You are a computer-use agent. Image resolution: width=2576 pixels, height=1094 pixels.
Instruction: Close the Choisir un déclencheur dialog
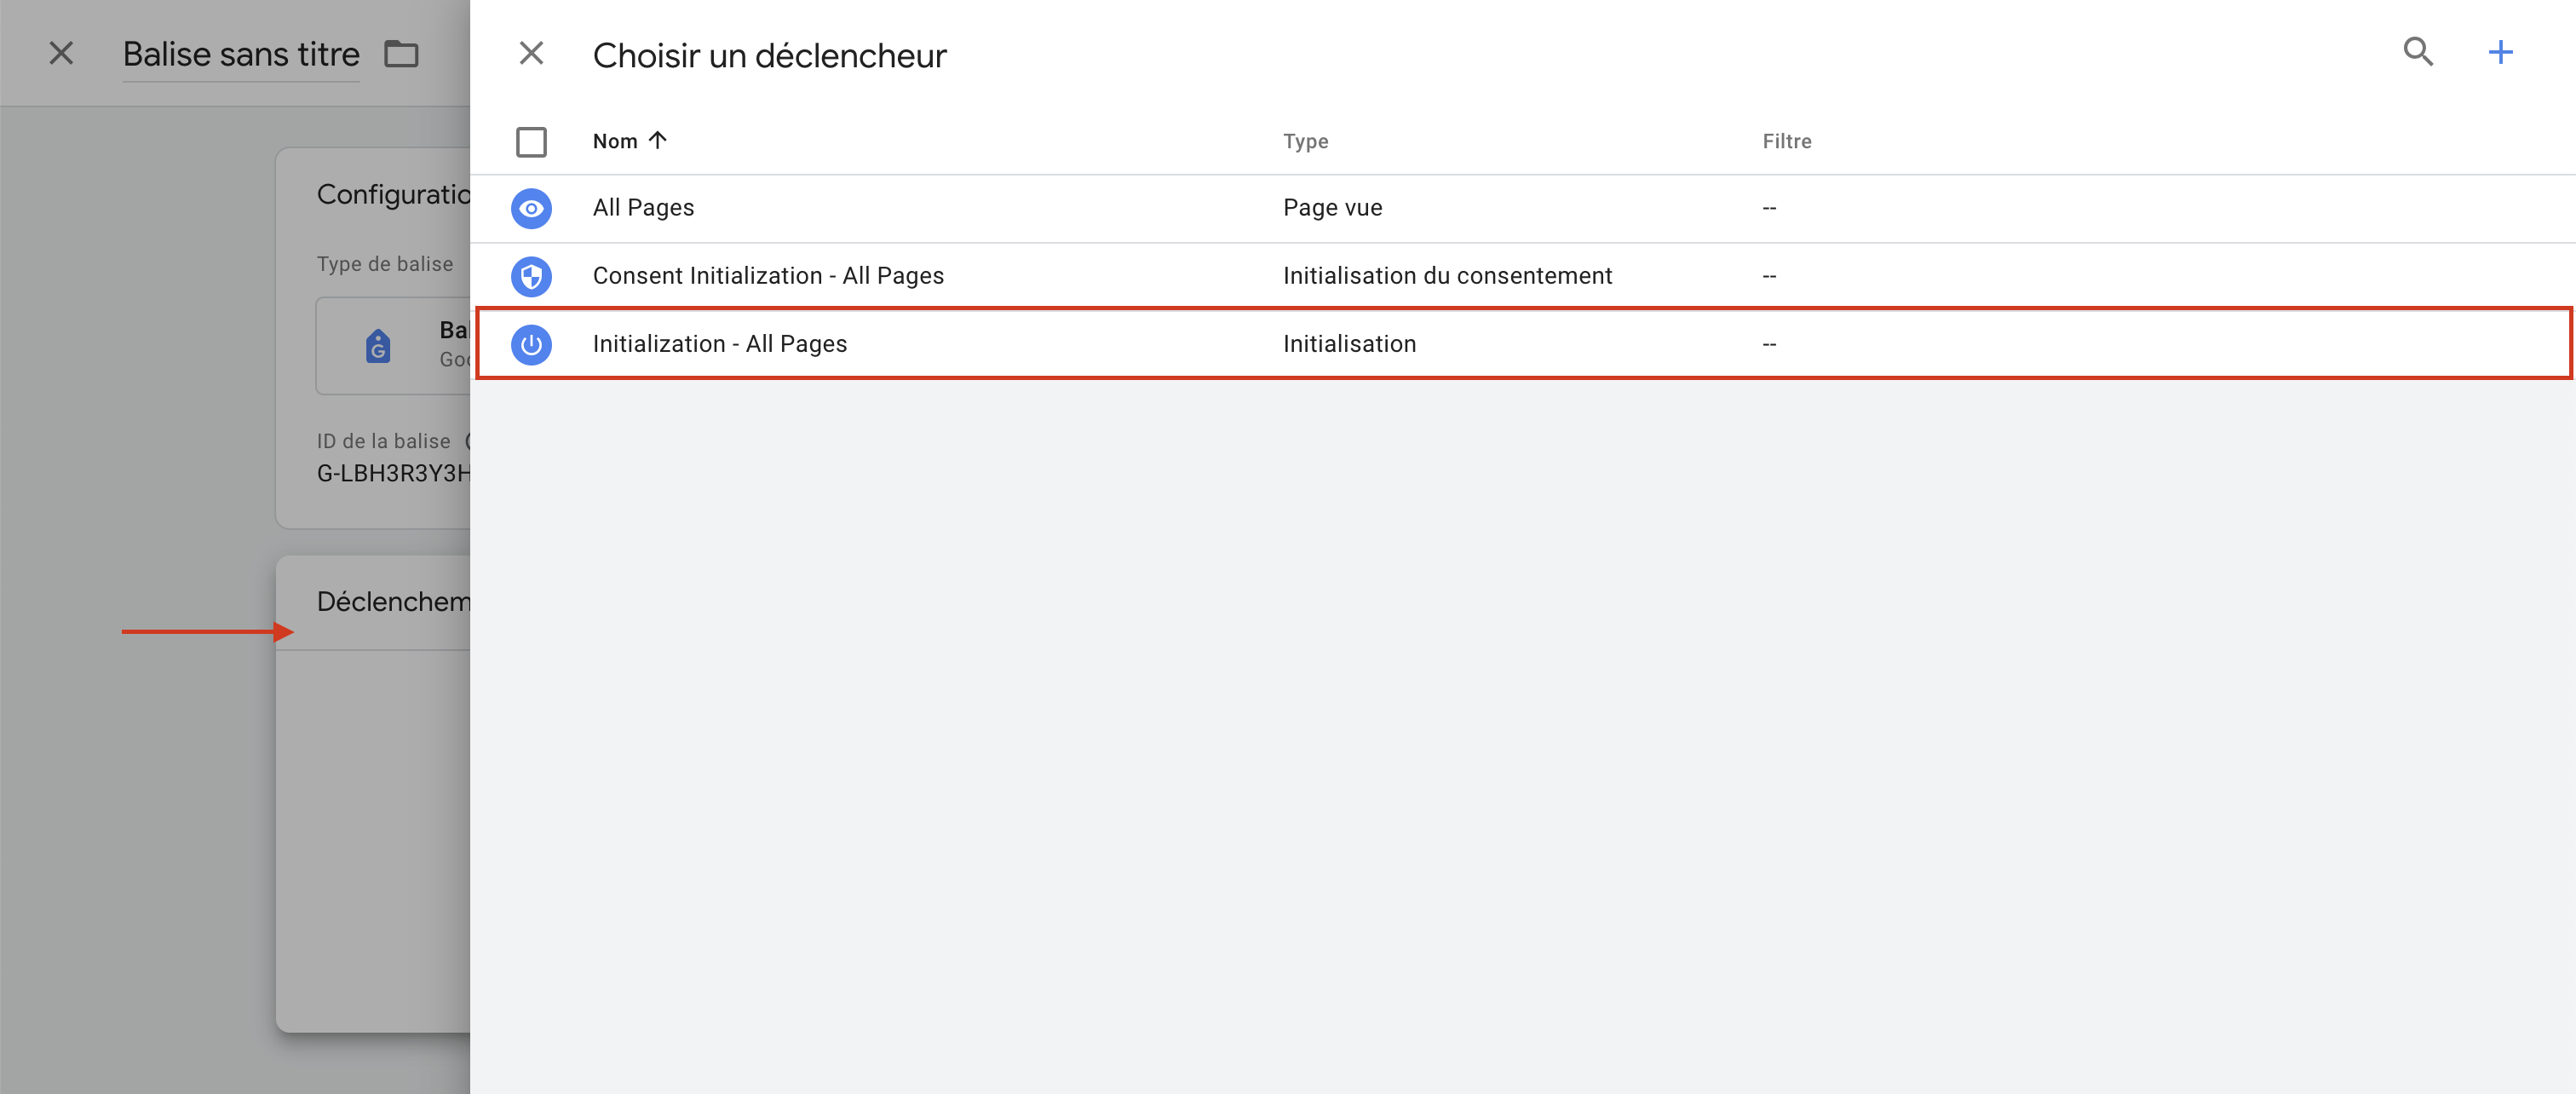pyautogui.click(x=531, y=53)
